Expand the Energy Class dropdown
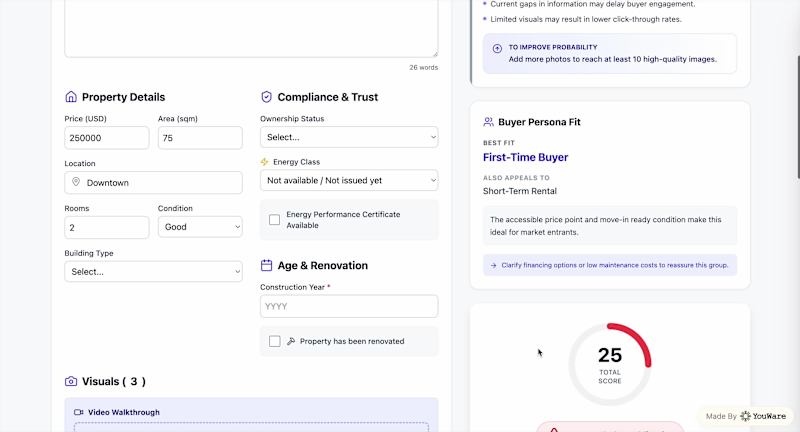The height and width of the screenshot is (432, 800). (349, 181)
